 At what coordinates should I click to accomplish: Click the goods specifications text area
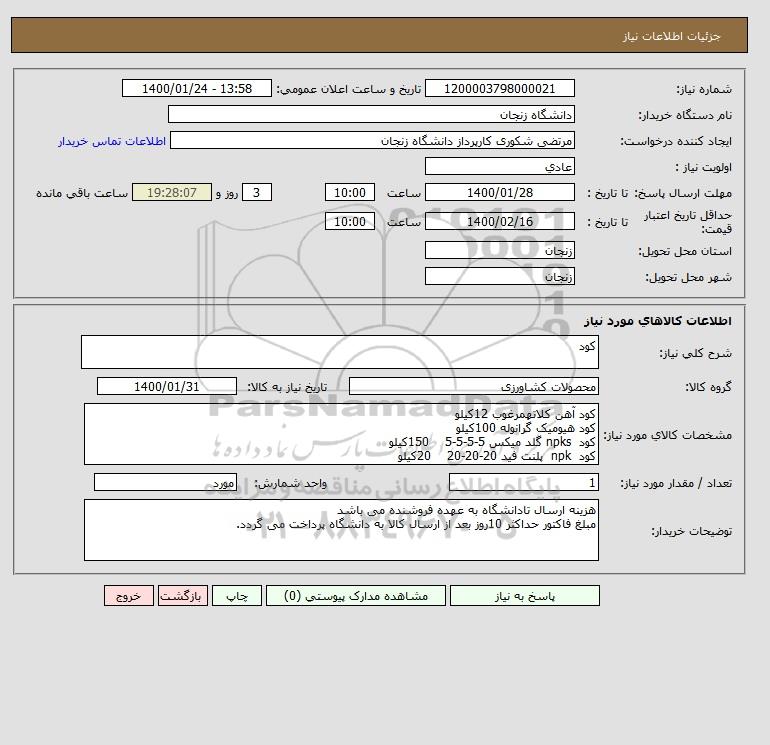coord(341,434)
